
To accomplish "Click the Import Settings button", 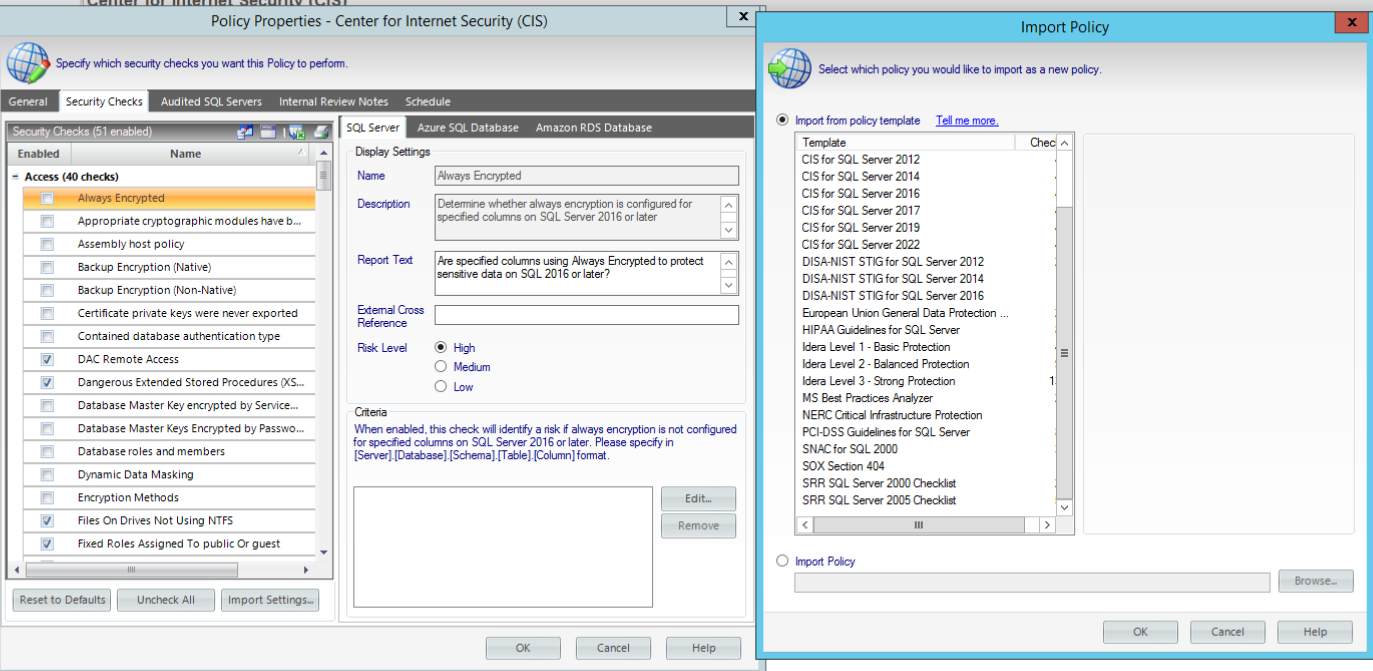I will (x=270, y=600).
